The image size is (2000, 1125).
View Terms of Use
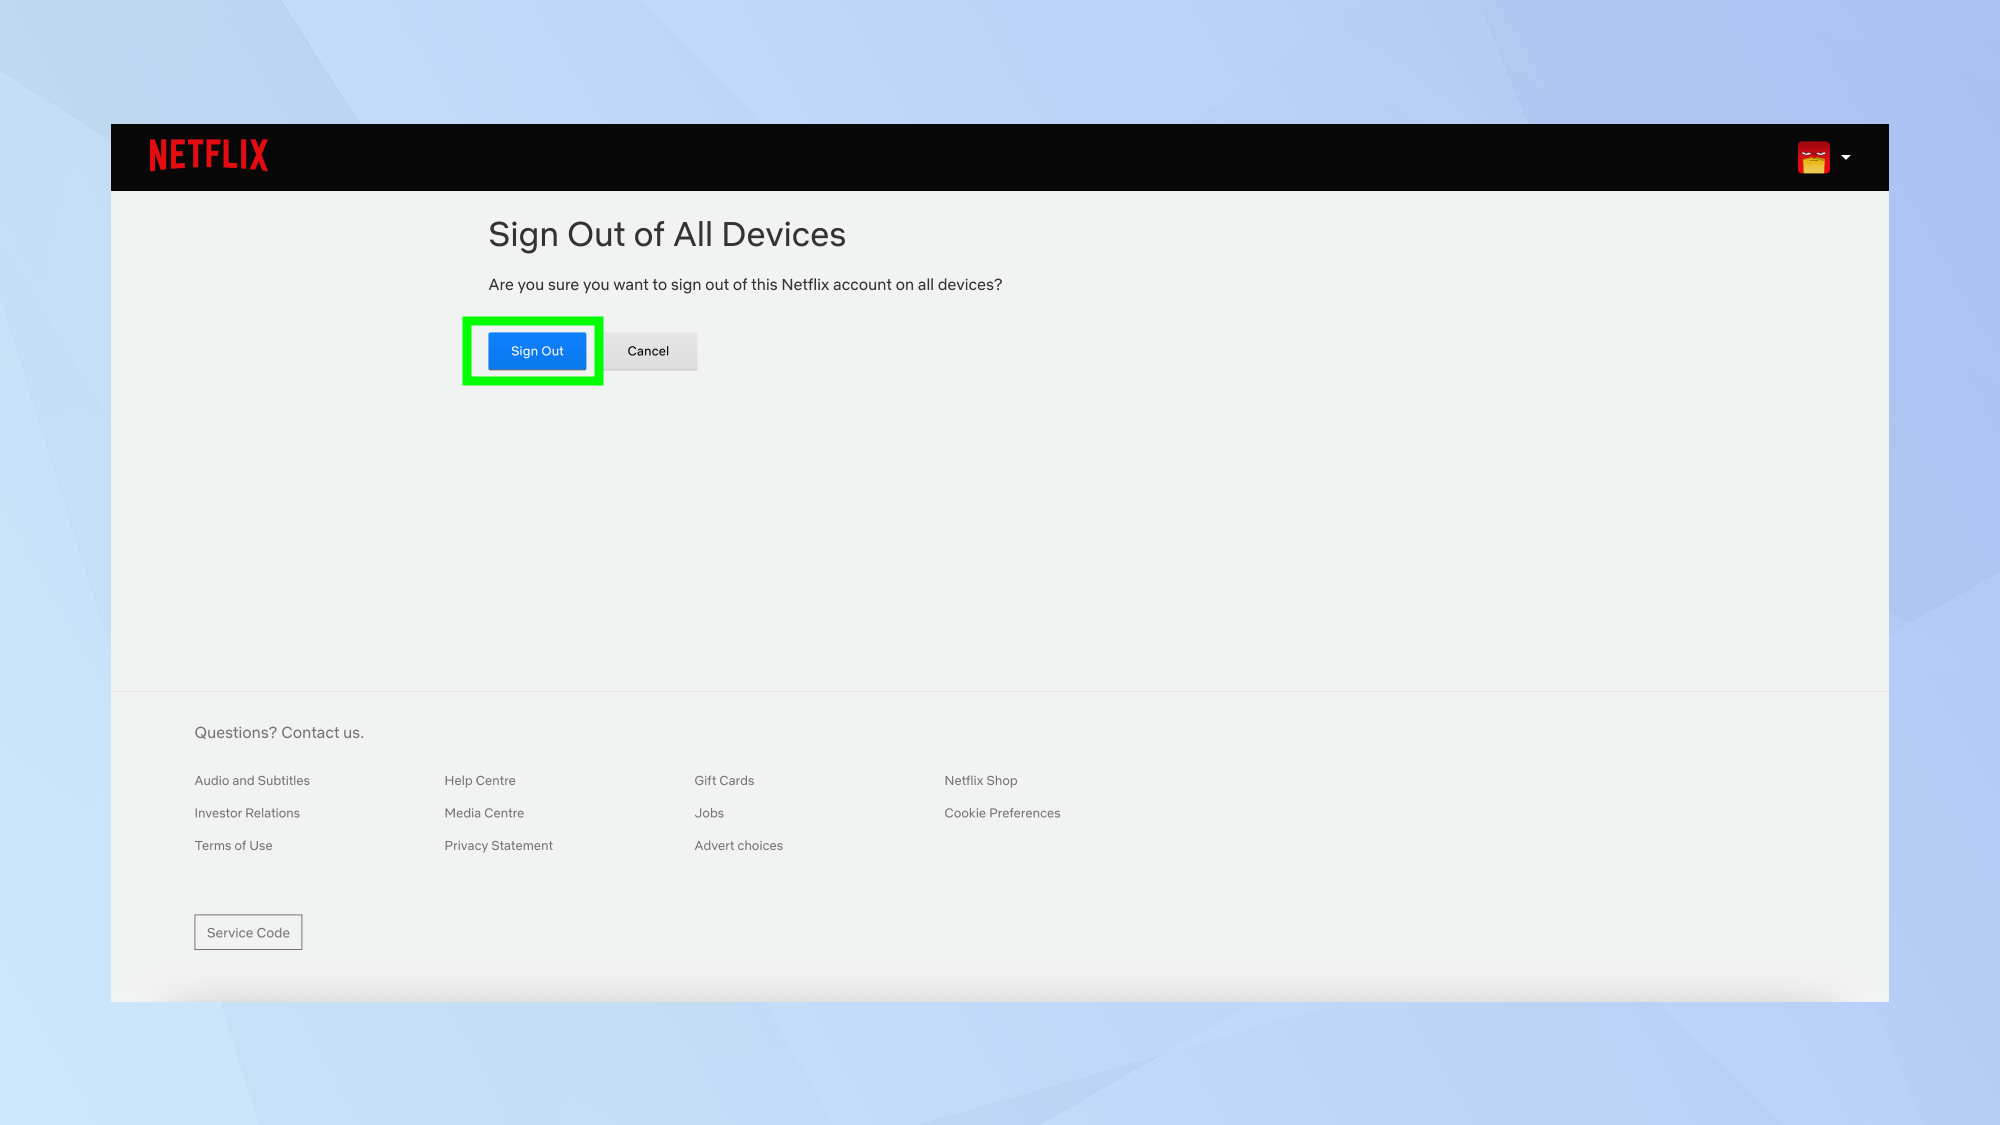(233, 846)
